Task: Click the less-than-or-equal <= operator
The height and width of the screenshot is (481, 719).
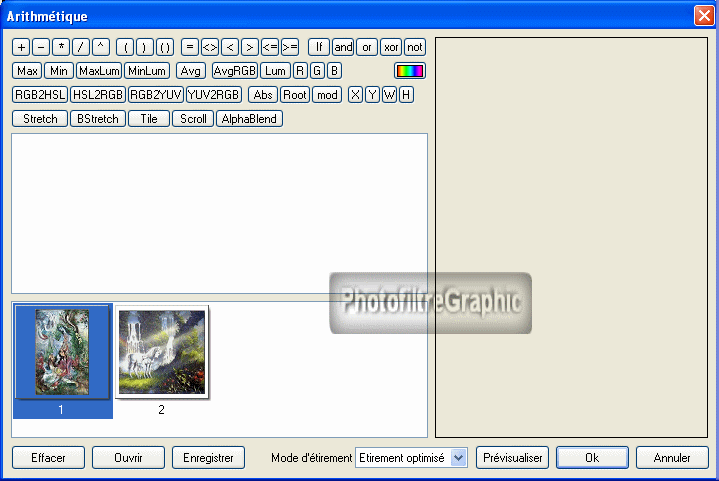Action: click(x=270, y=47)
